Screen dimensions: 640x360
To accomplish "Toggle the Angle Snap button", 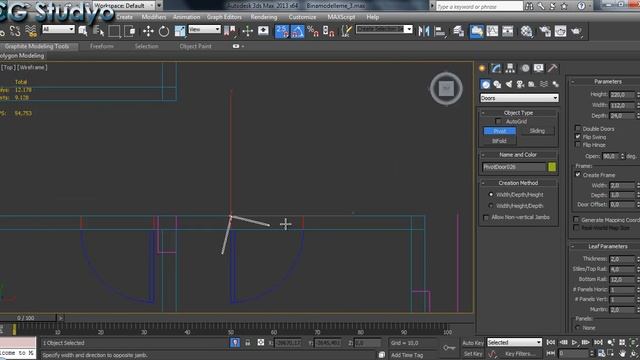I will tap(298, 31).
